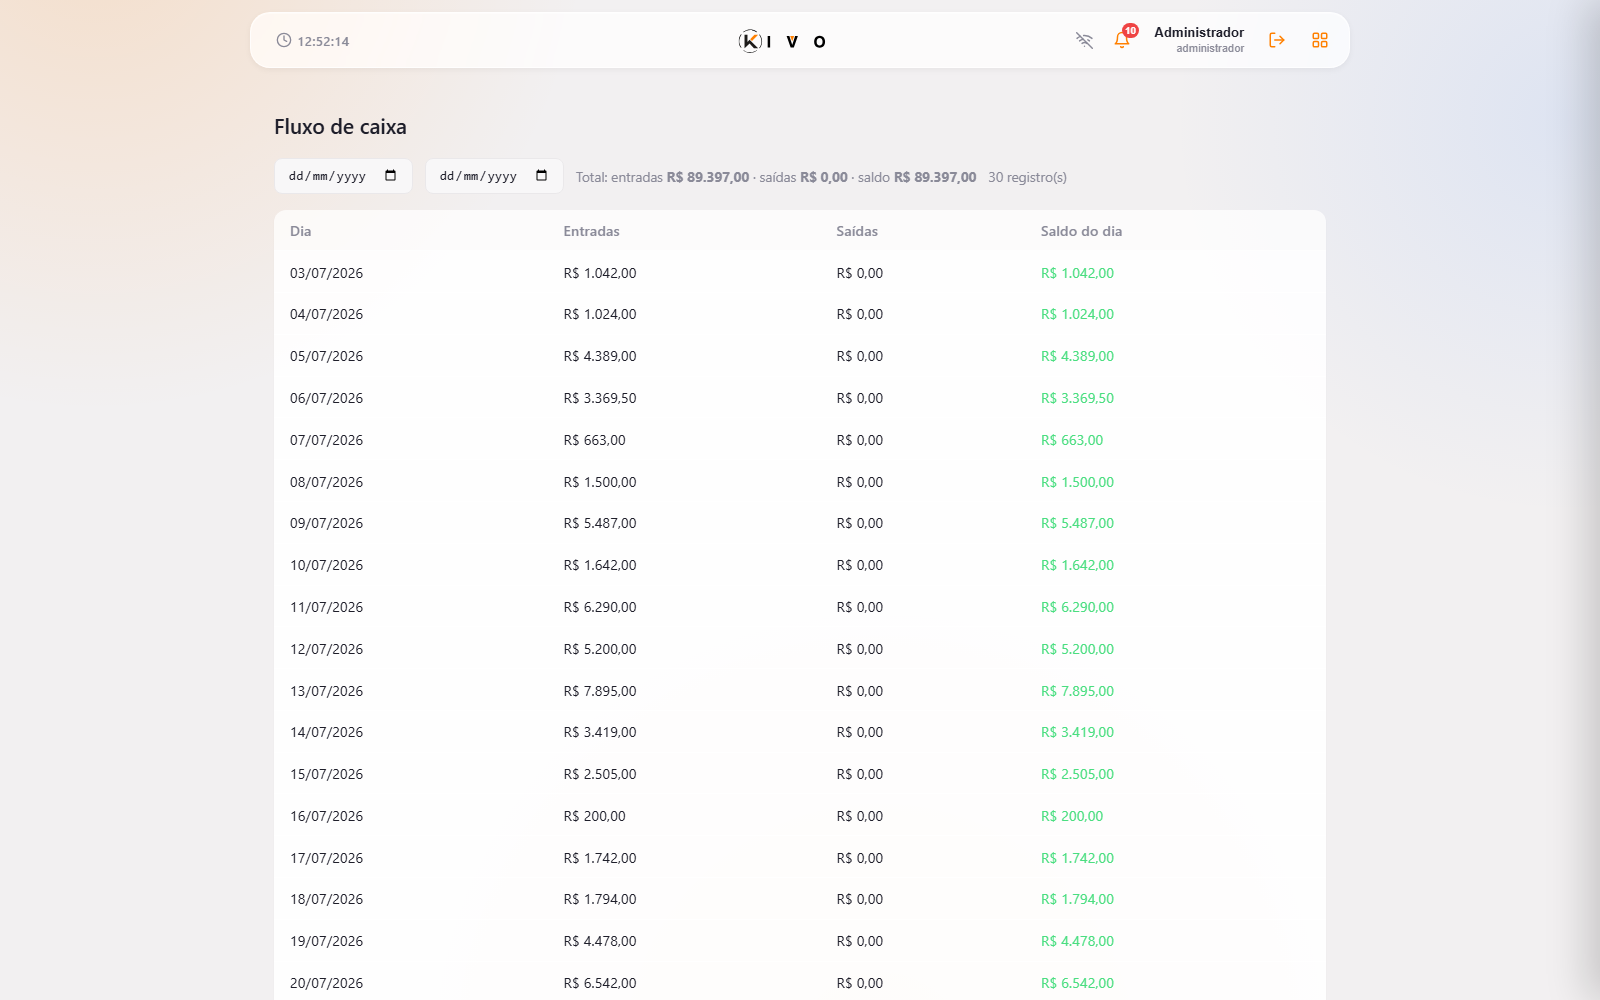Click the Saldo do dia column header

[x=1081, y=231]
